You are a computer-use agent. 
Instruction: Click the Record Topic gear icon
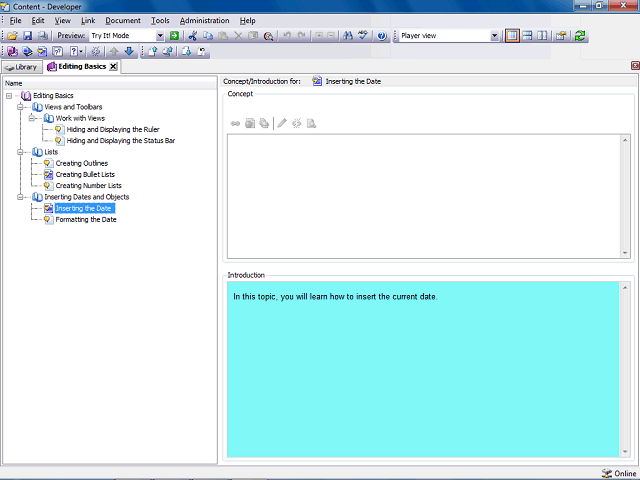pyautogui.click(x=96, y=51)
